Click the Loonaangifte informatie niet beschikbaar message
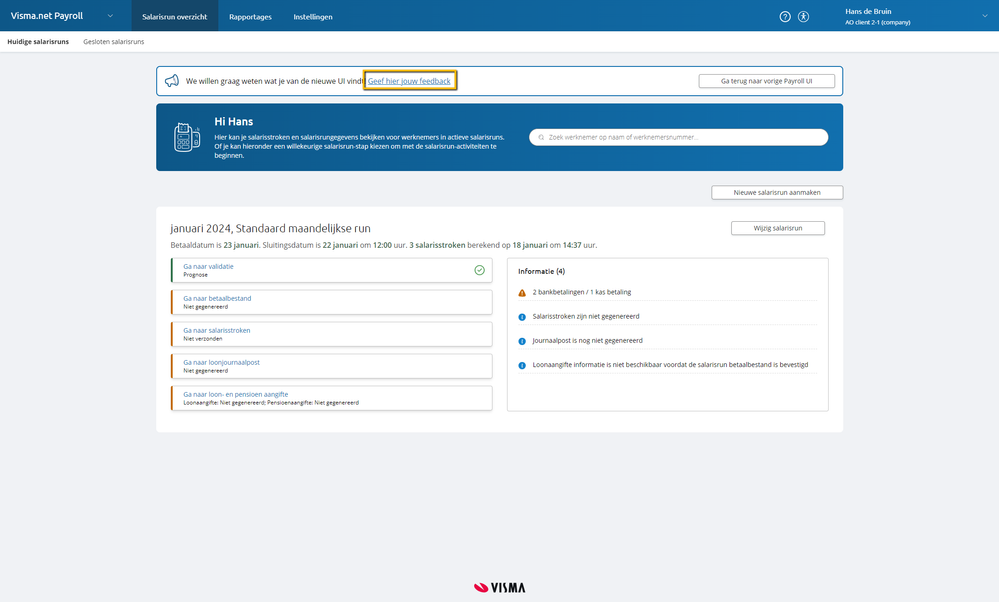Viewport: 999px width, 602px height. pos(670,365)
